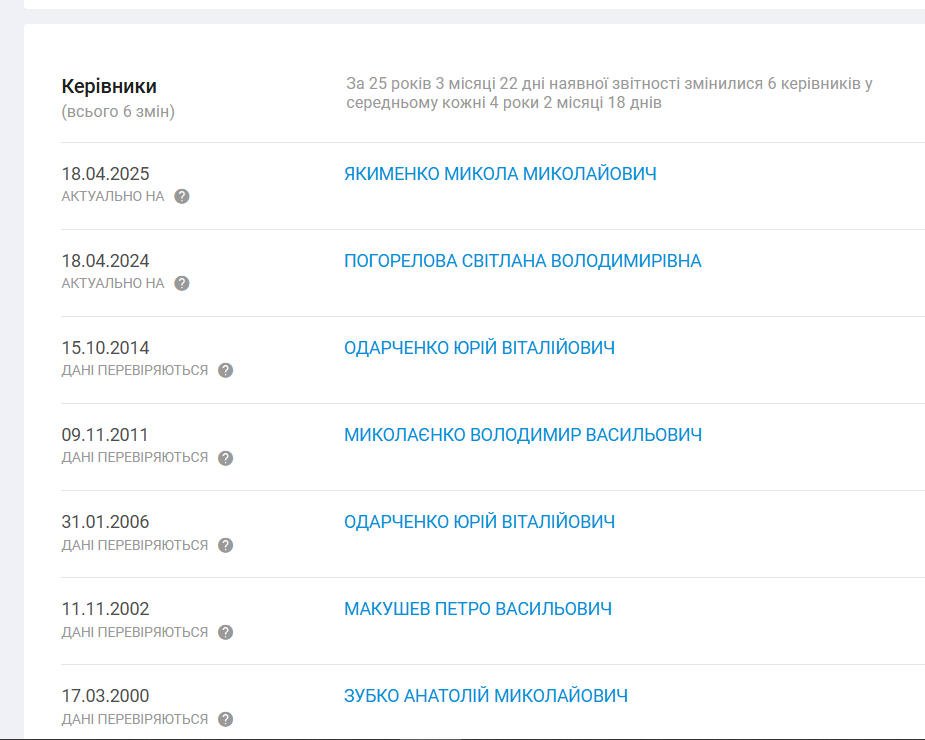Click ДАНІ ПЕРЕВІРЯЮТЬСЯ label under 15.10.2014
The height and width of the screenshot is (740, 925).
135,371
